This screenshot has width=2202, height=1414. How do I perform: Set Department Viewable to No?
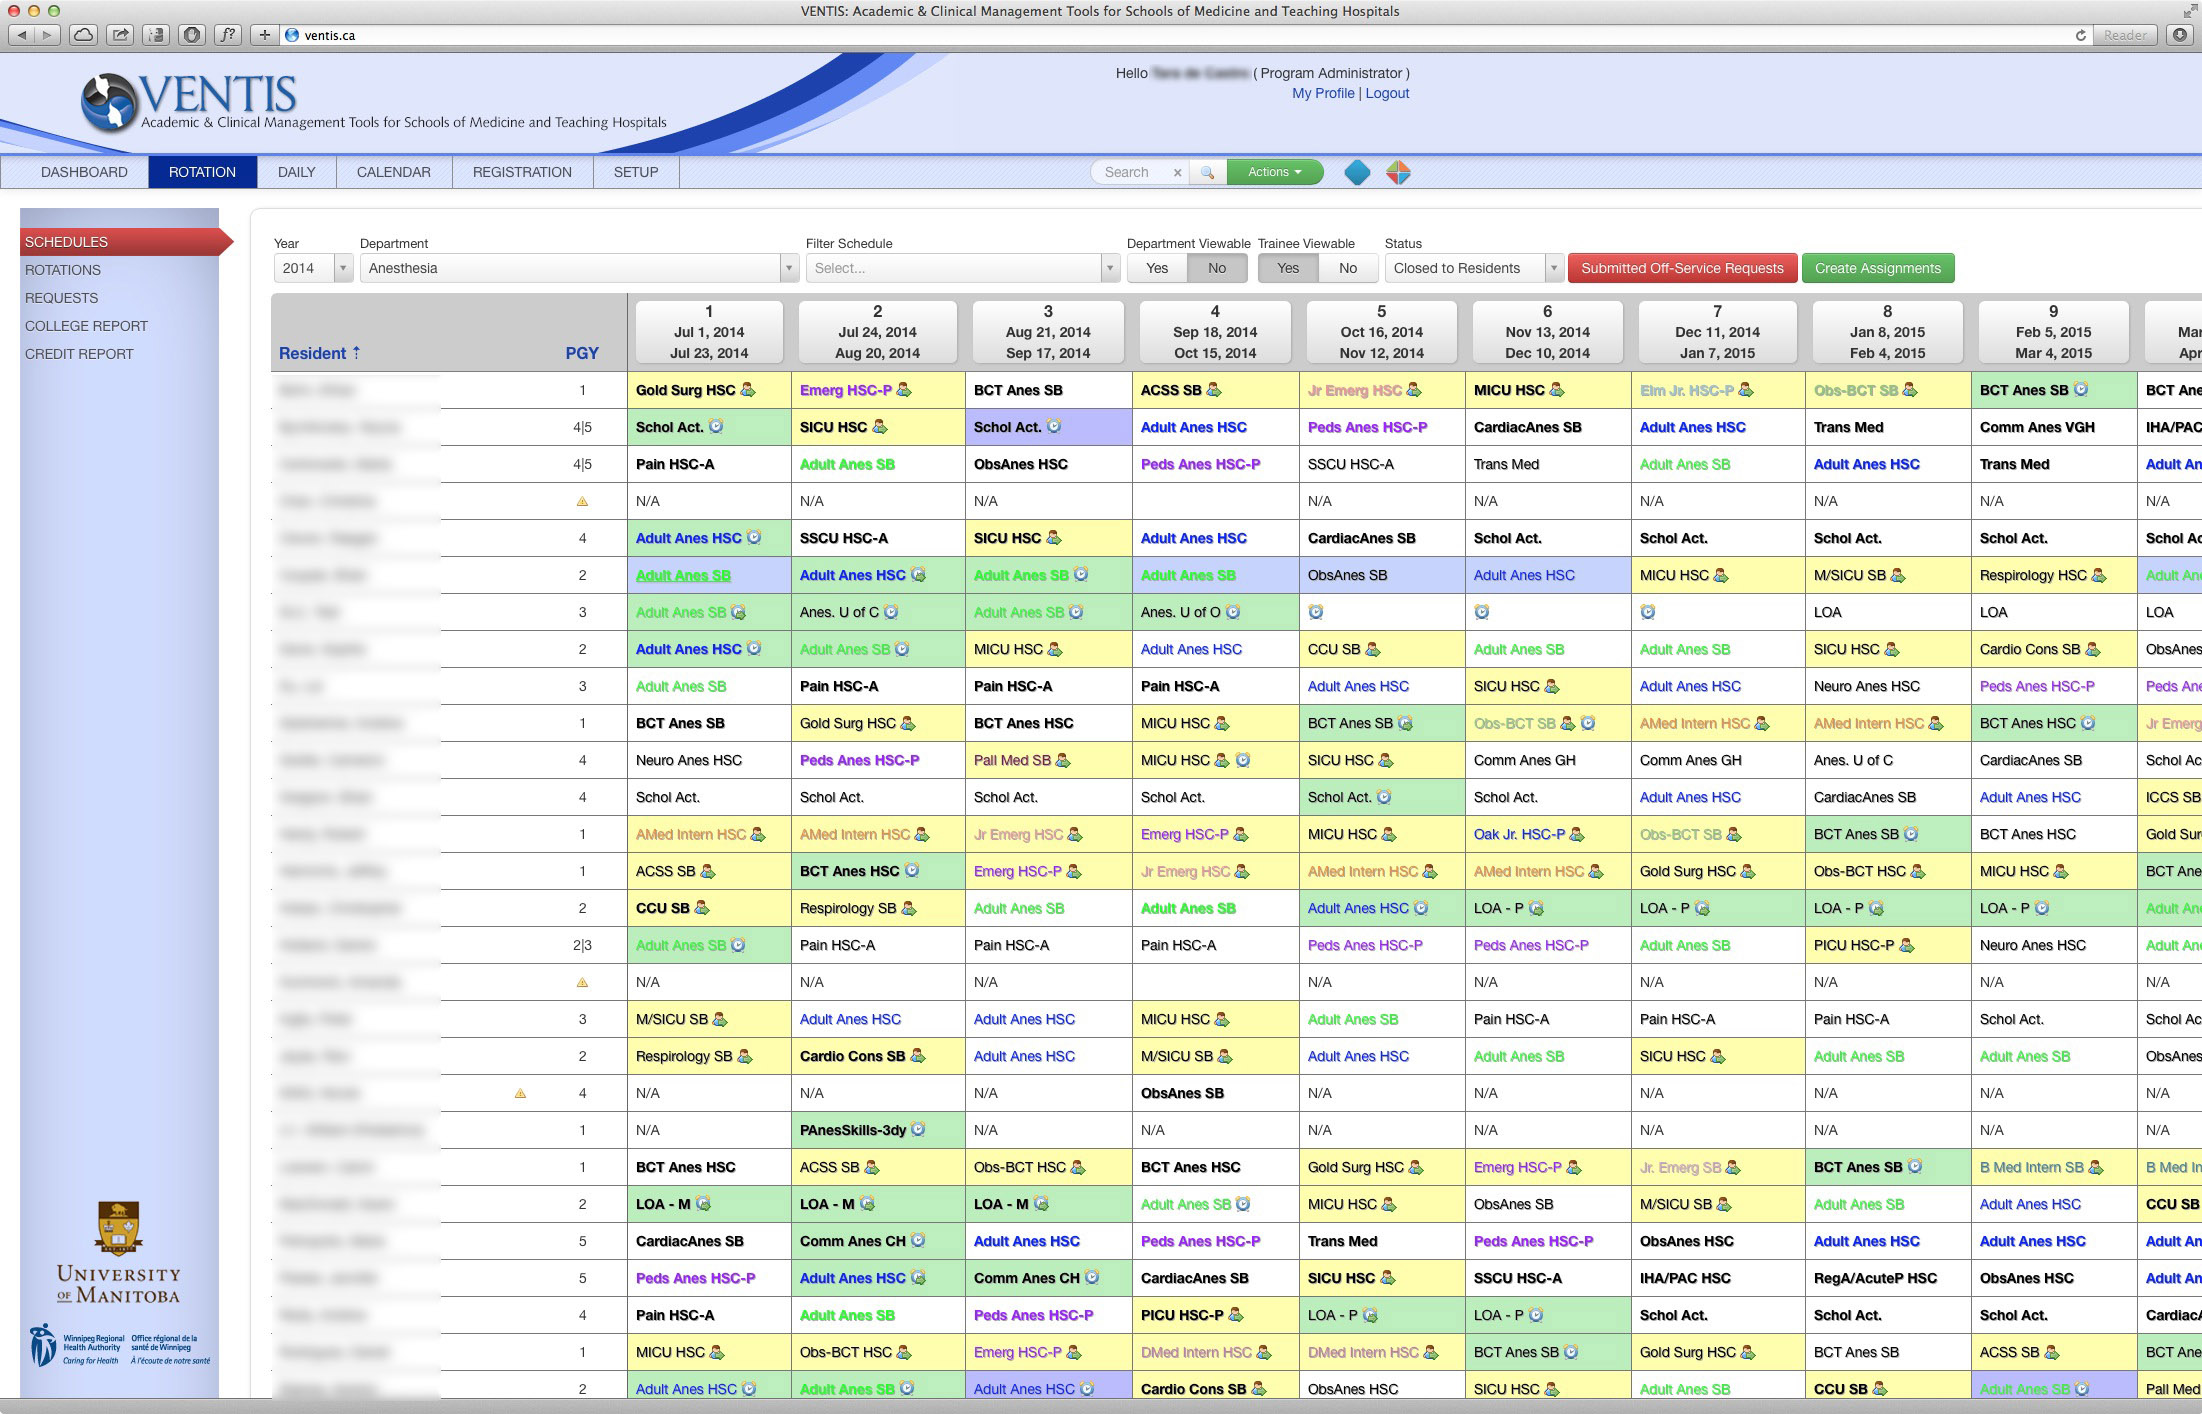(x=1216, y=268)
